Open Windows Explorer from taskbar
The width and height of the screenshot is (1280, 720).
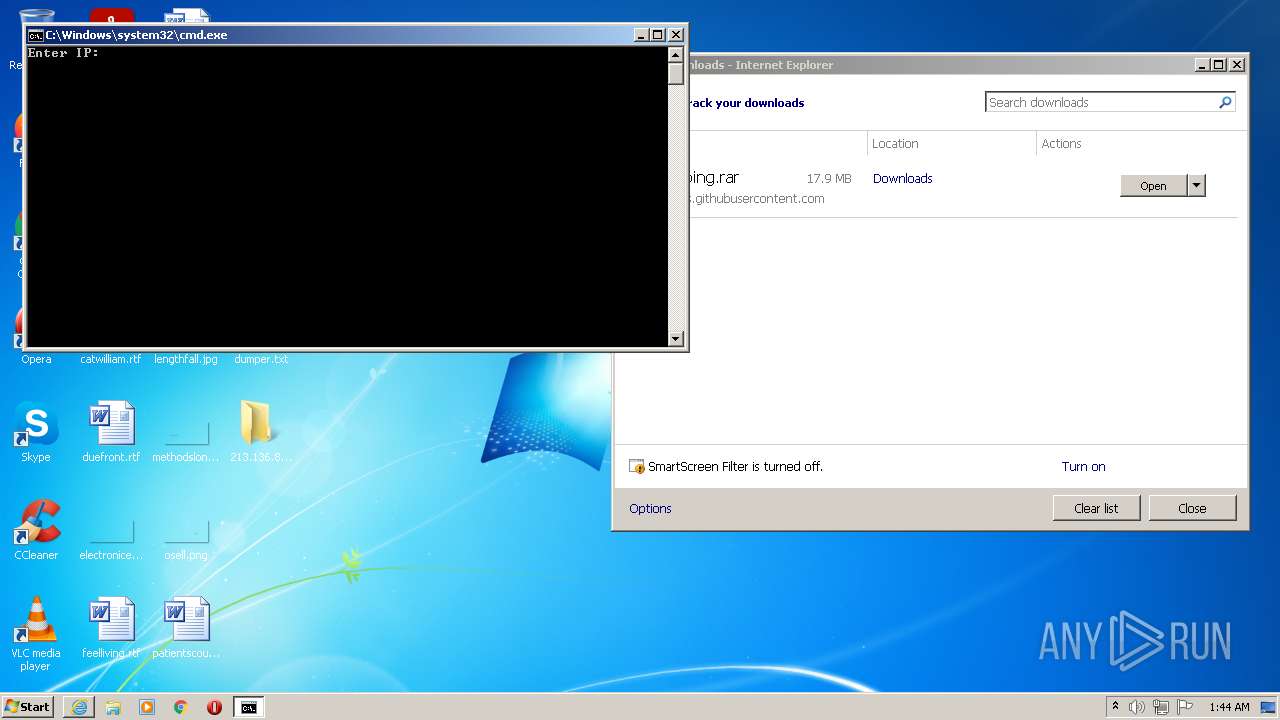tap(113, 707)
